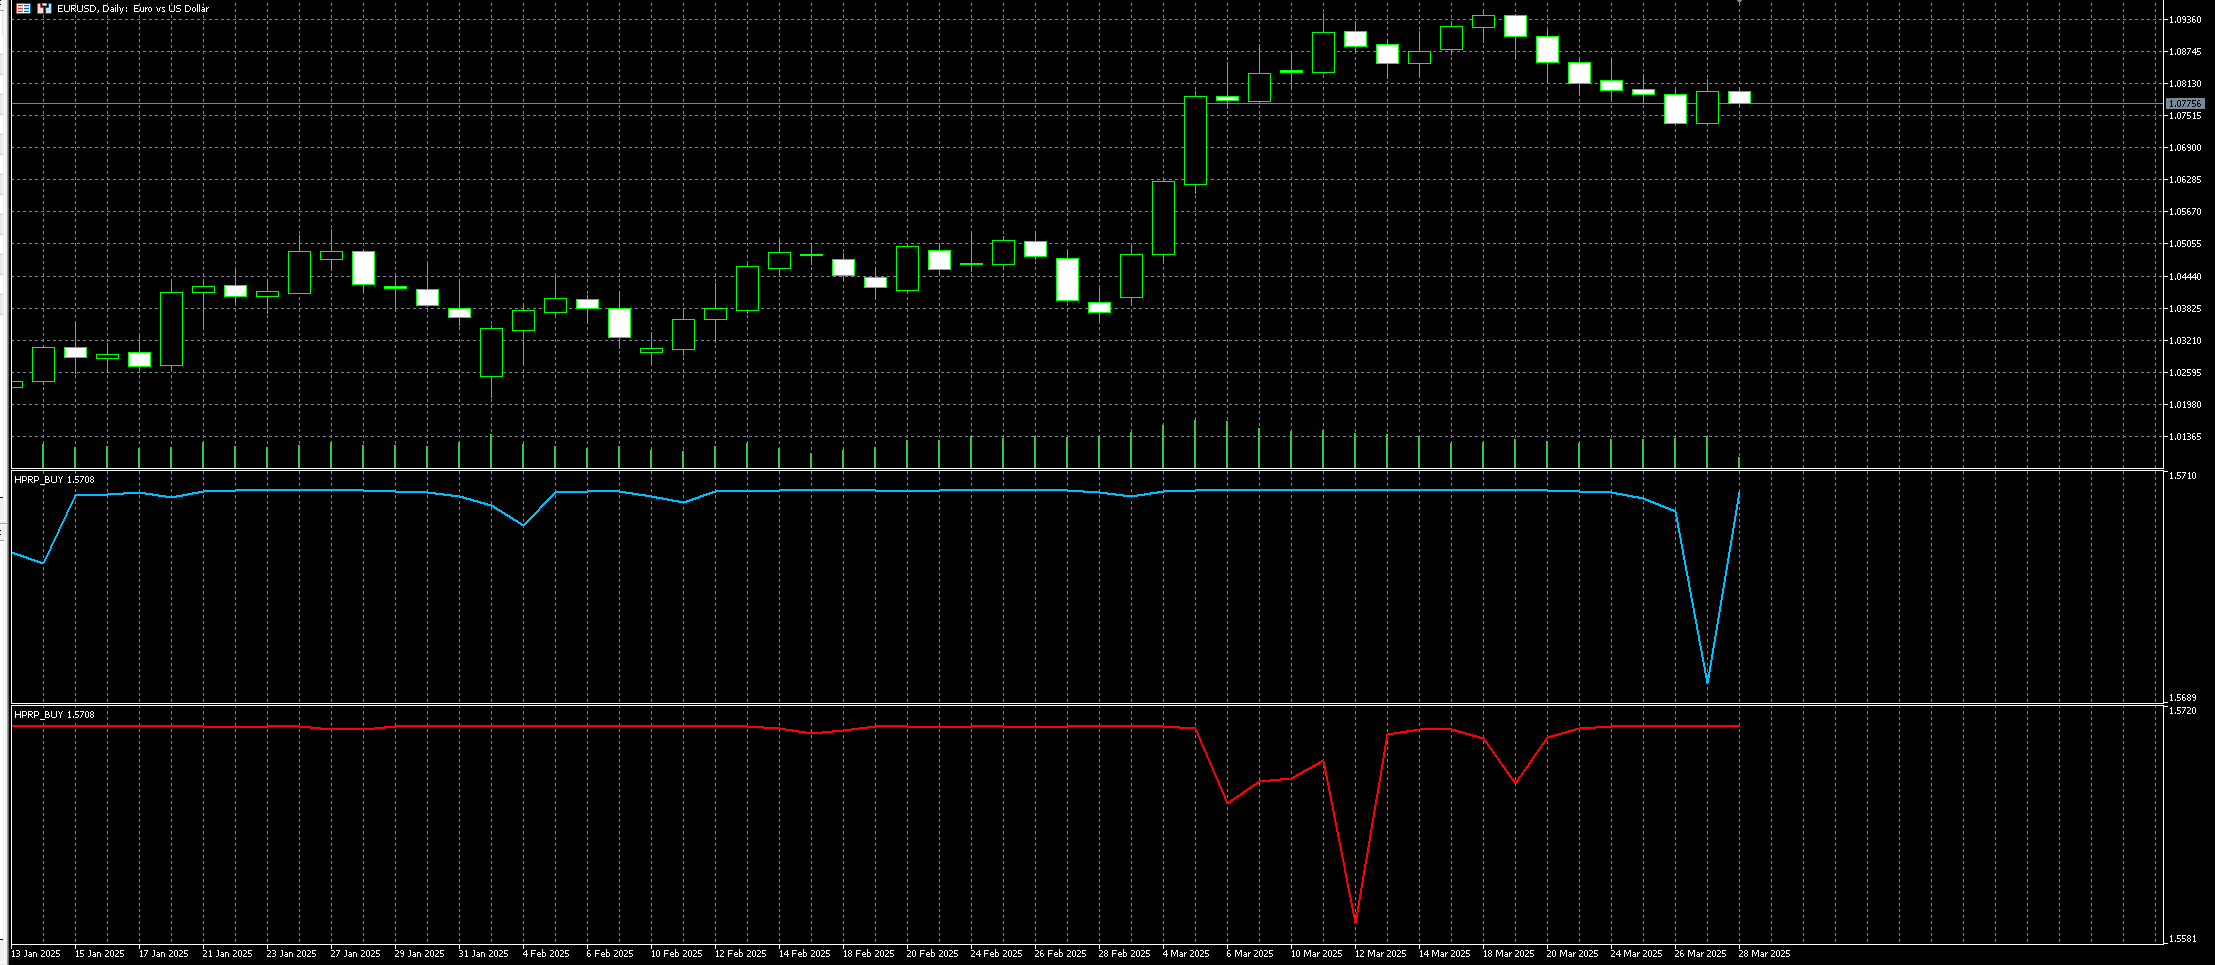Click the 1.5720 indicator scale value
This screenshot has width=2215, height=965.
coord(2182,711)
